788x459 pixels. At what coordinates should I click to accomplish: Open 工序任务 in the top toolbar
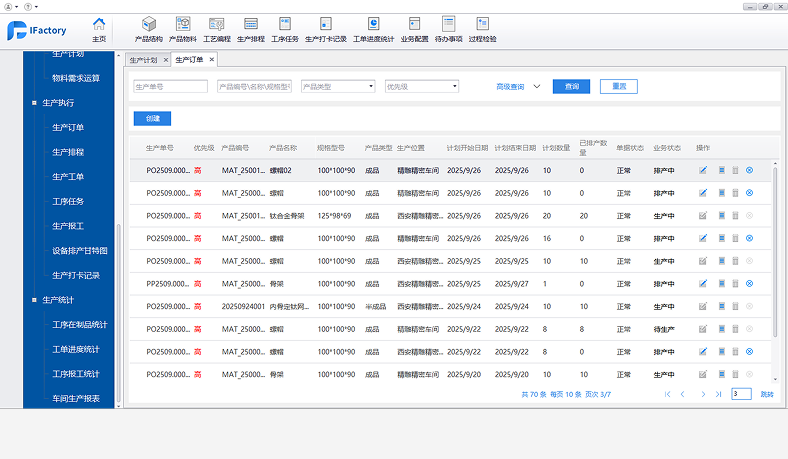(285, 29)
